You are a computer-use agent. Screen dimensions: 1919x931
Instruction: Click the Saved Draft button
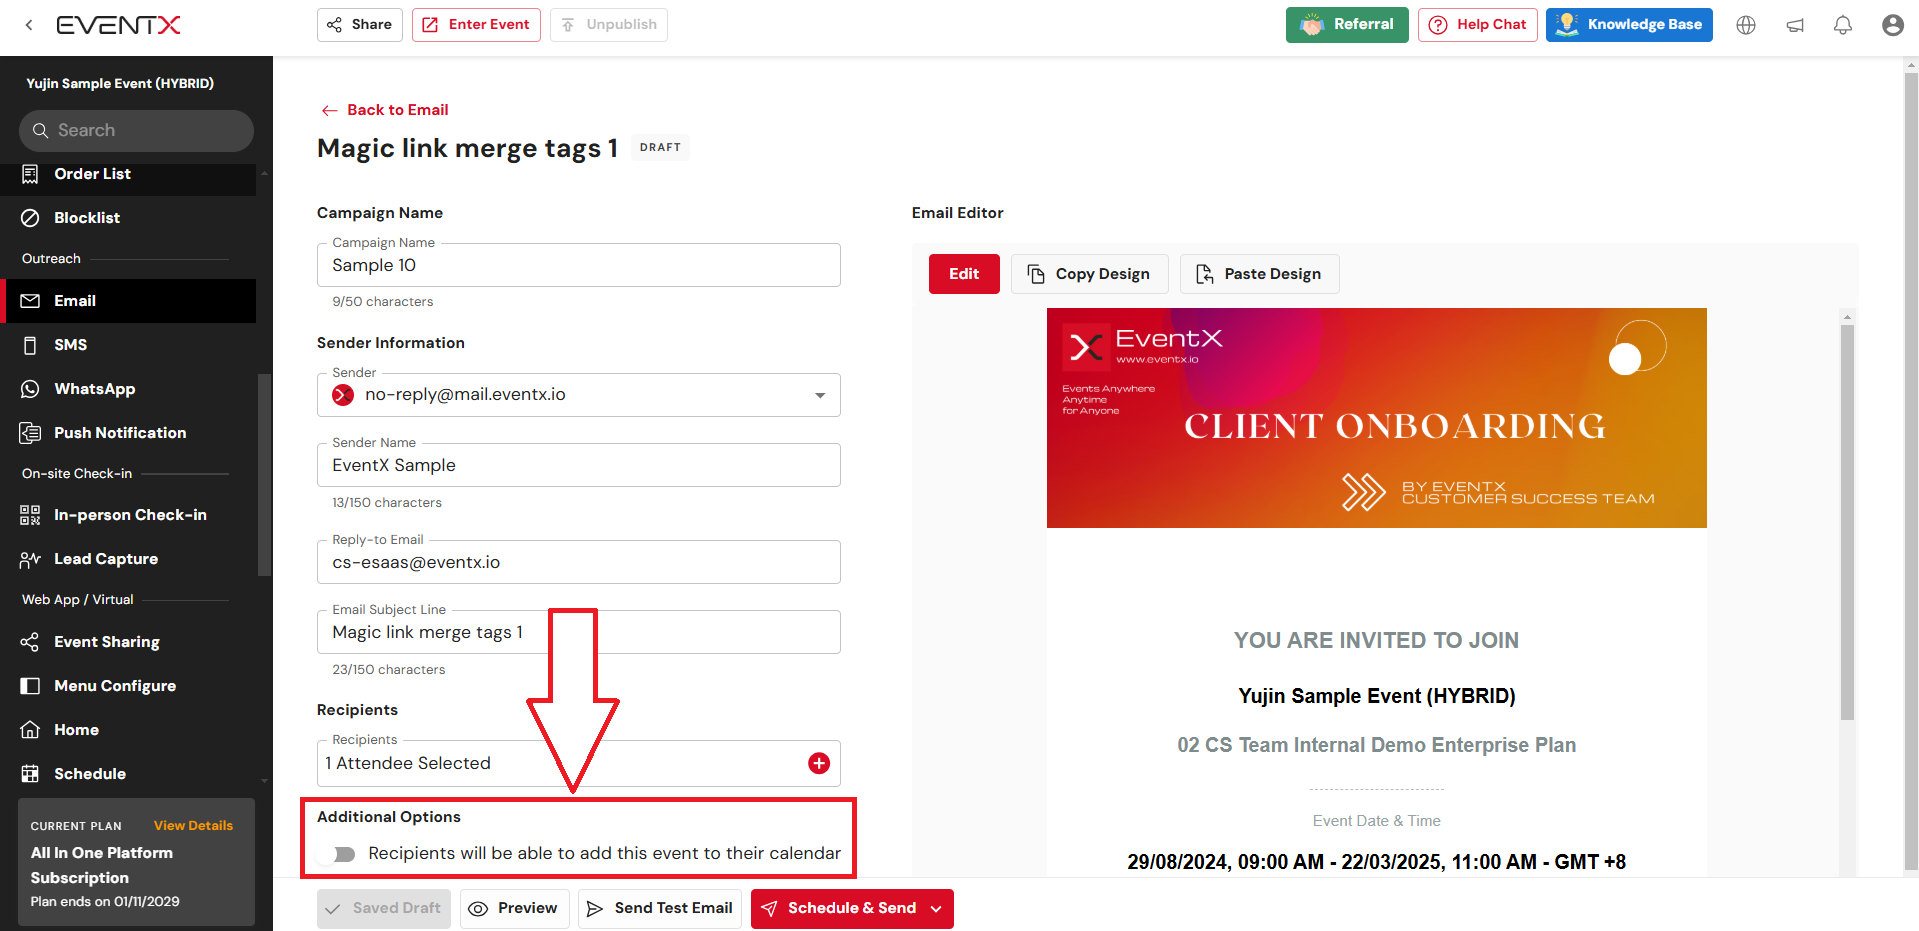(384, 909)
